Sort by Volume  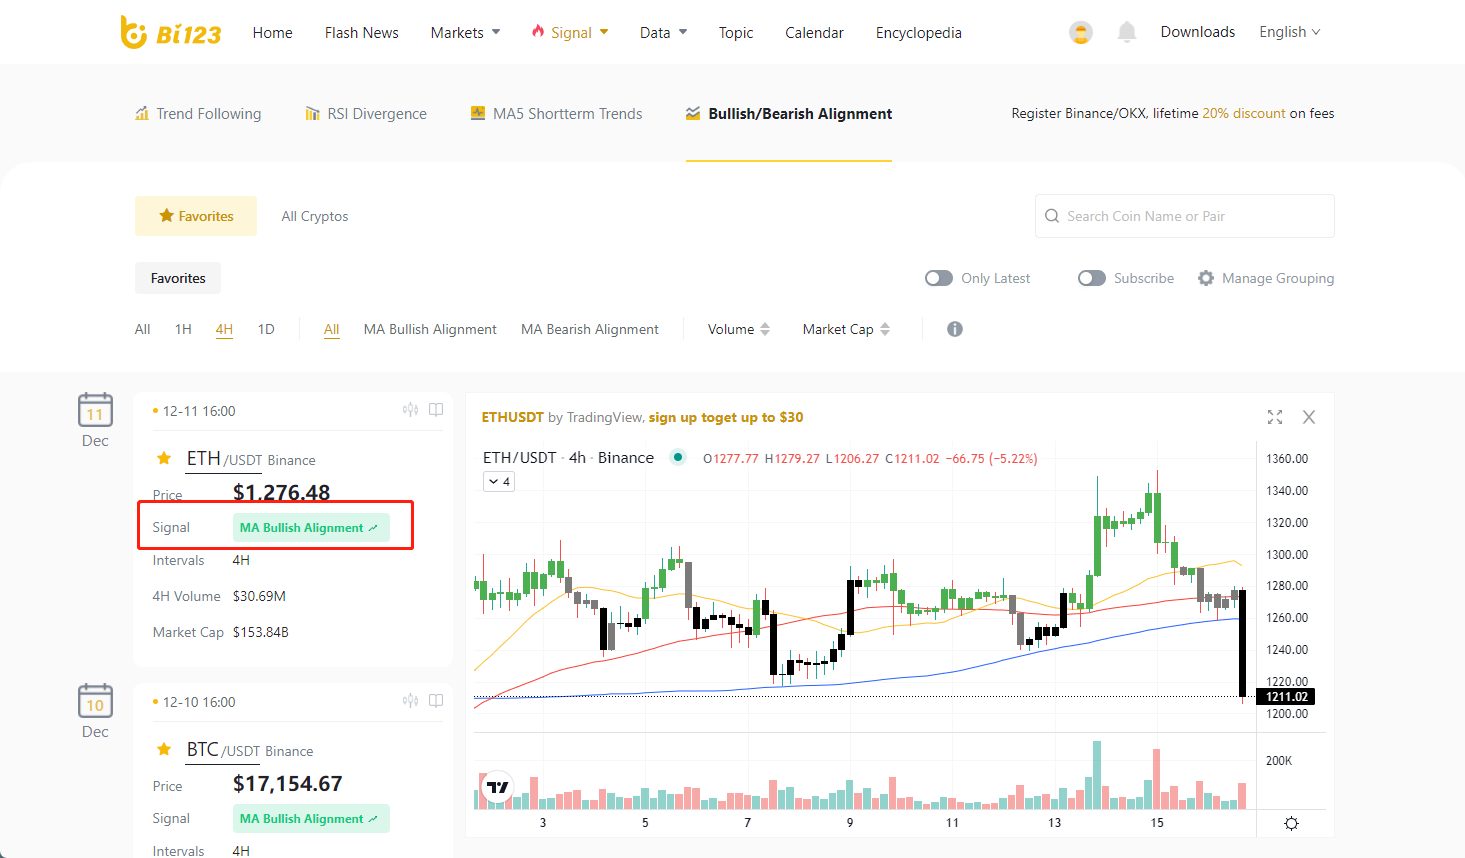point(739,329)
